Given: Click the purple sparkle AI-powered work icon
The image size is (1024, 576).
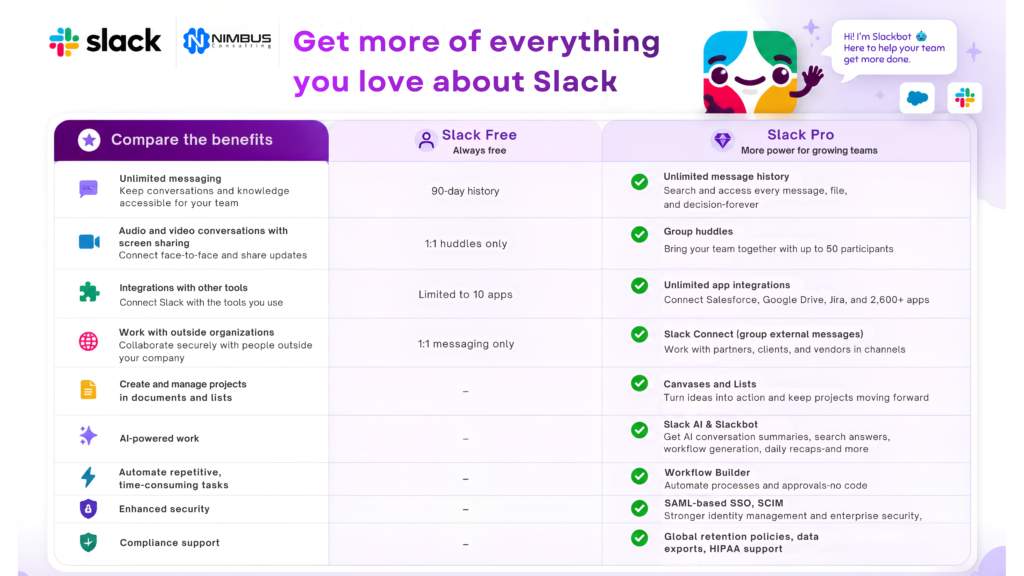Looking at the screenshot, I should pos(88,436).
